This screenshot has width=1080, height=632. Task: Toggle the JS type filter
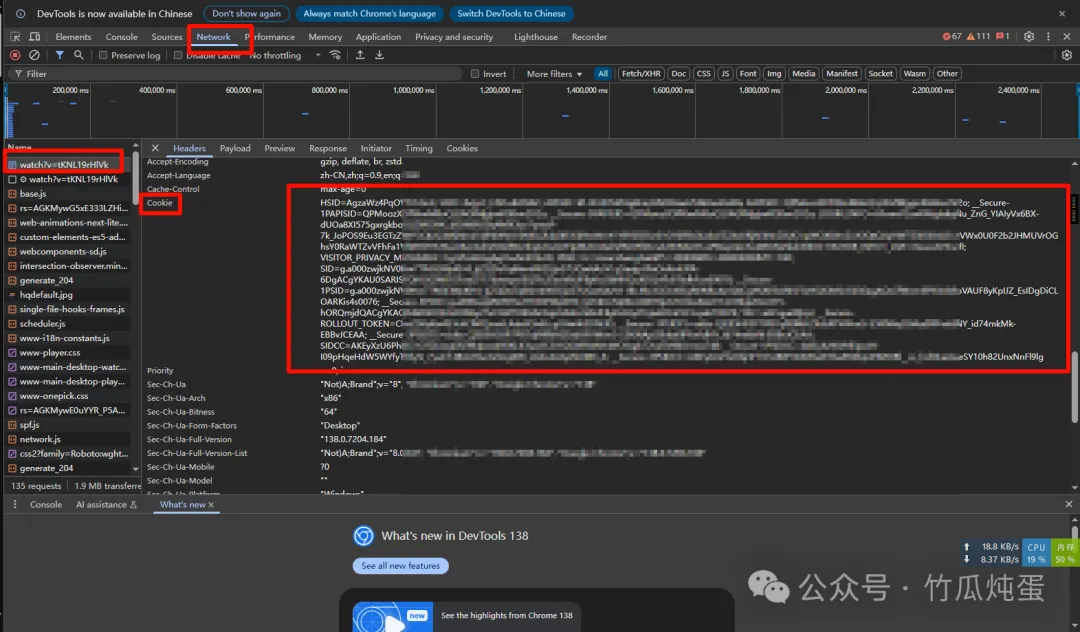tap(725, 74)
